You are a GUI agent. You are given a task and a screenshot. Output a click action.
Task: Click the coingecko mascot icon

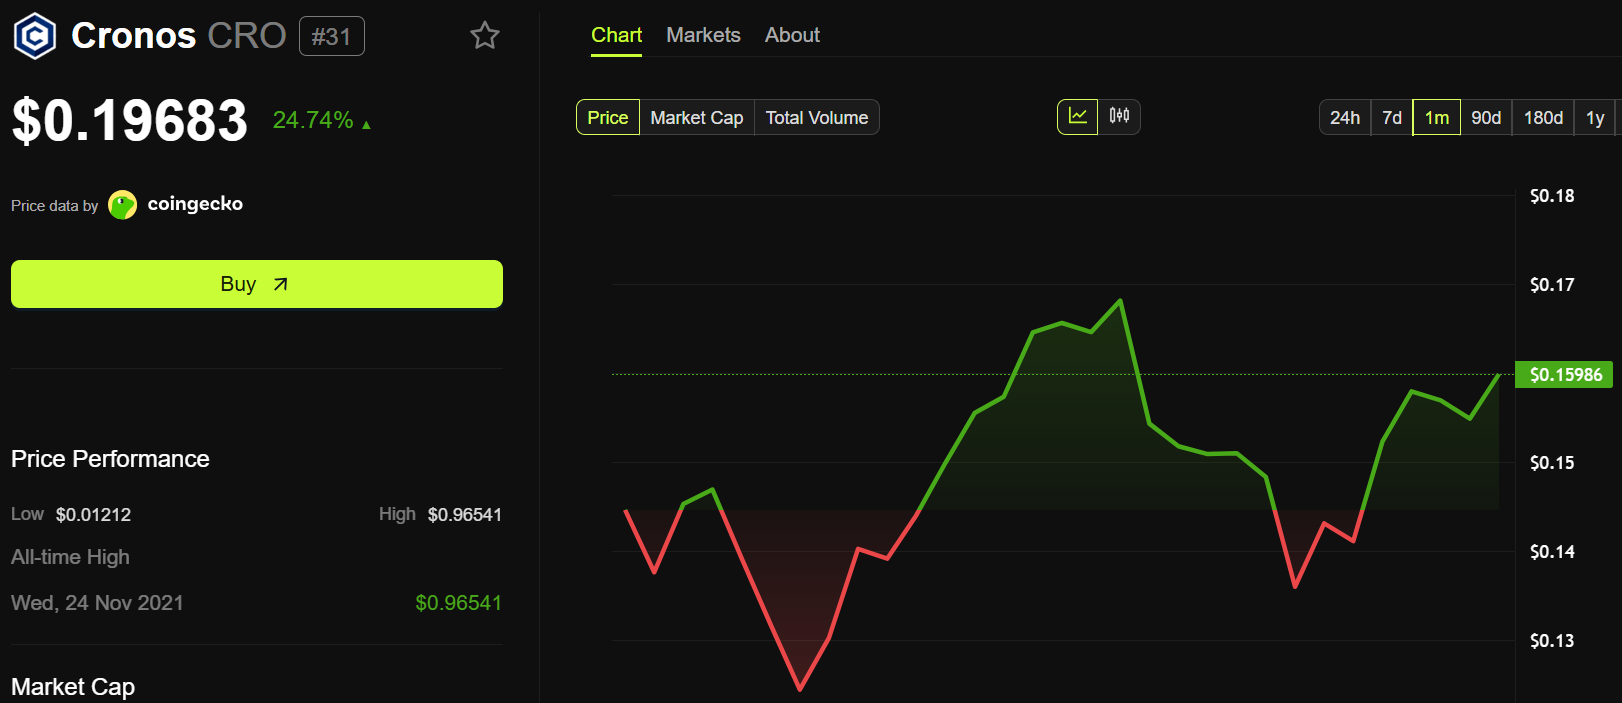[x=122, y=204]
